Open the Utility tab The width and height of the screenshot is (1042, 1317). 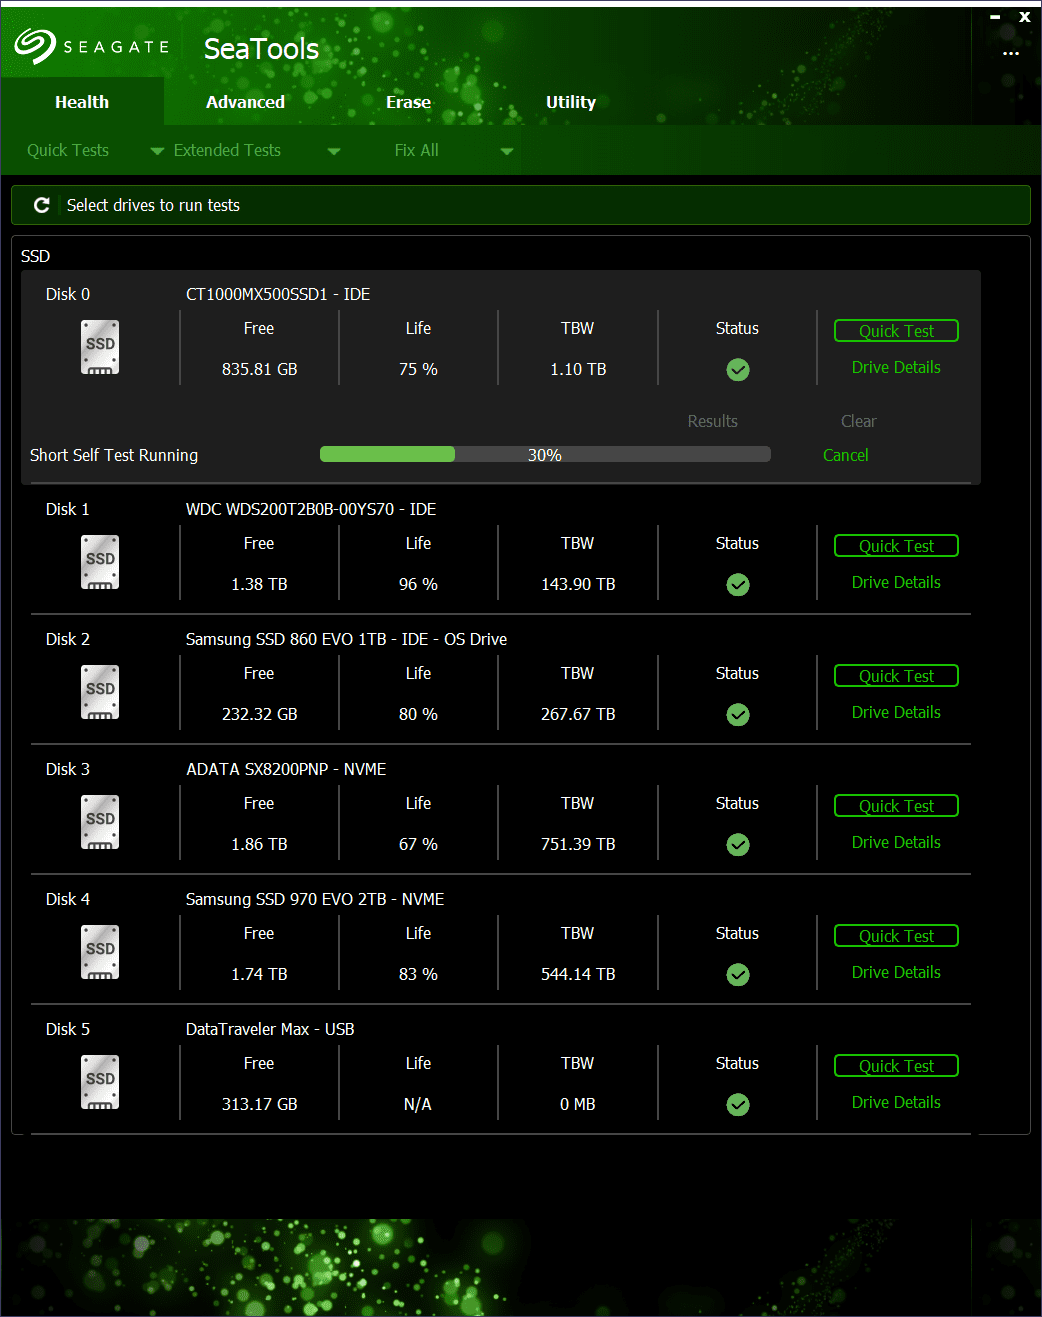pyautogui.click(x=570, y=102)
